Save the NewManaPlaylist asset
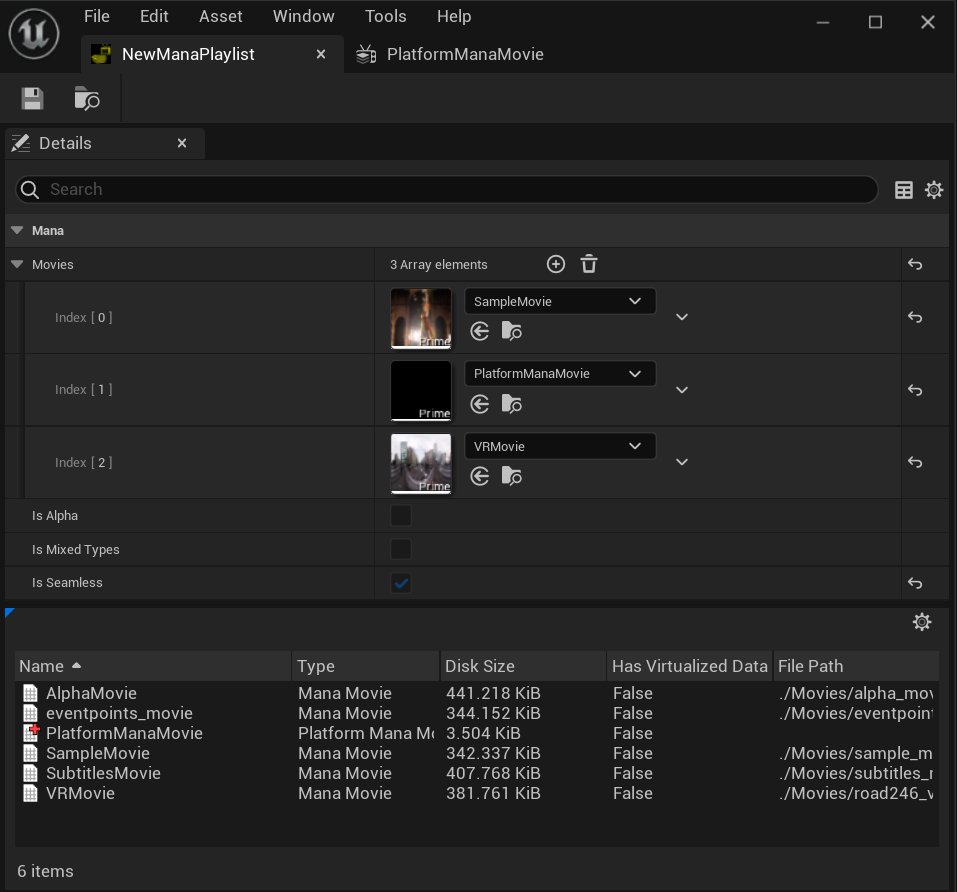The height and width of the screenshot is (892, 957). coord(31,98)
